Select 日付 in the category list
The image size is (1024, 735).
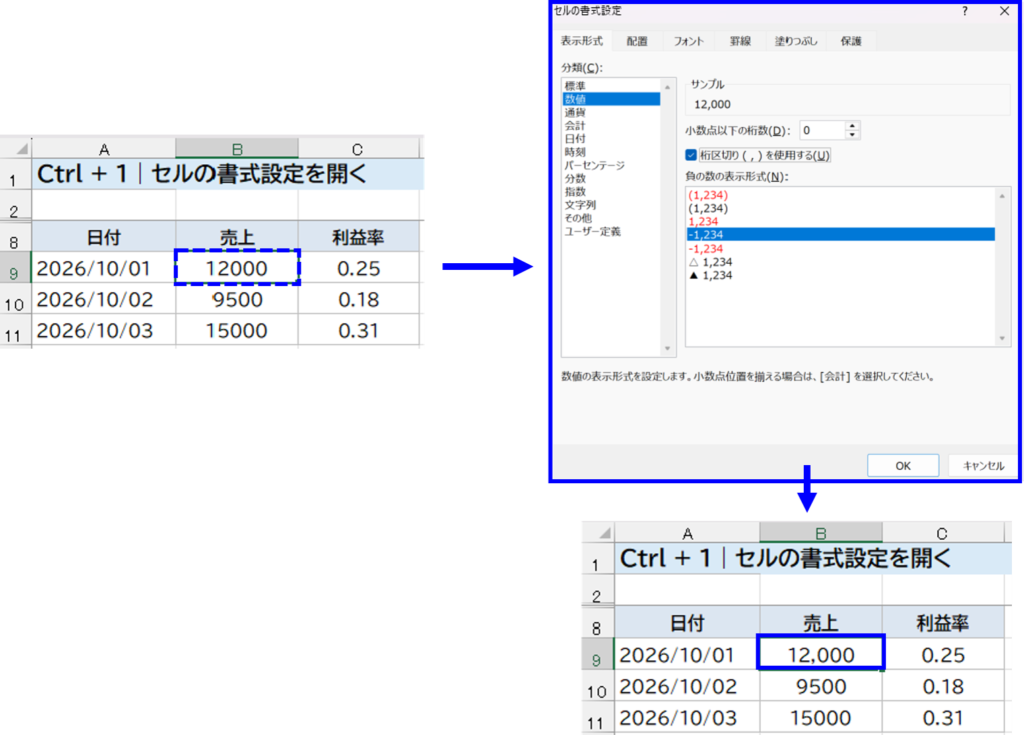(611, 139)
